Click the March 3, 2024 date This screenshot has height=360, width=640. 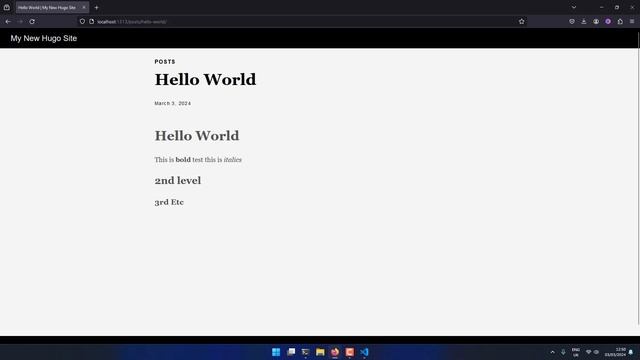point(173,103)
